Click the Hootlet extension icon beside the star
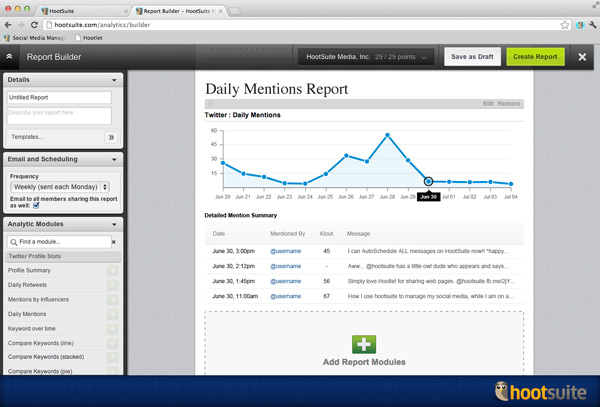Screen dimensions: 600x407 580,25
